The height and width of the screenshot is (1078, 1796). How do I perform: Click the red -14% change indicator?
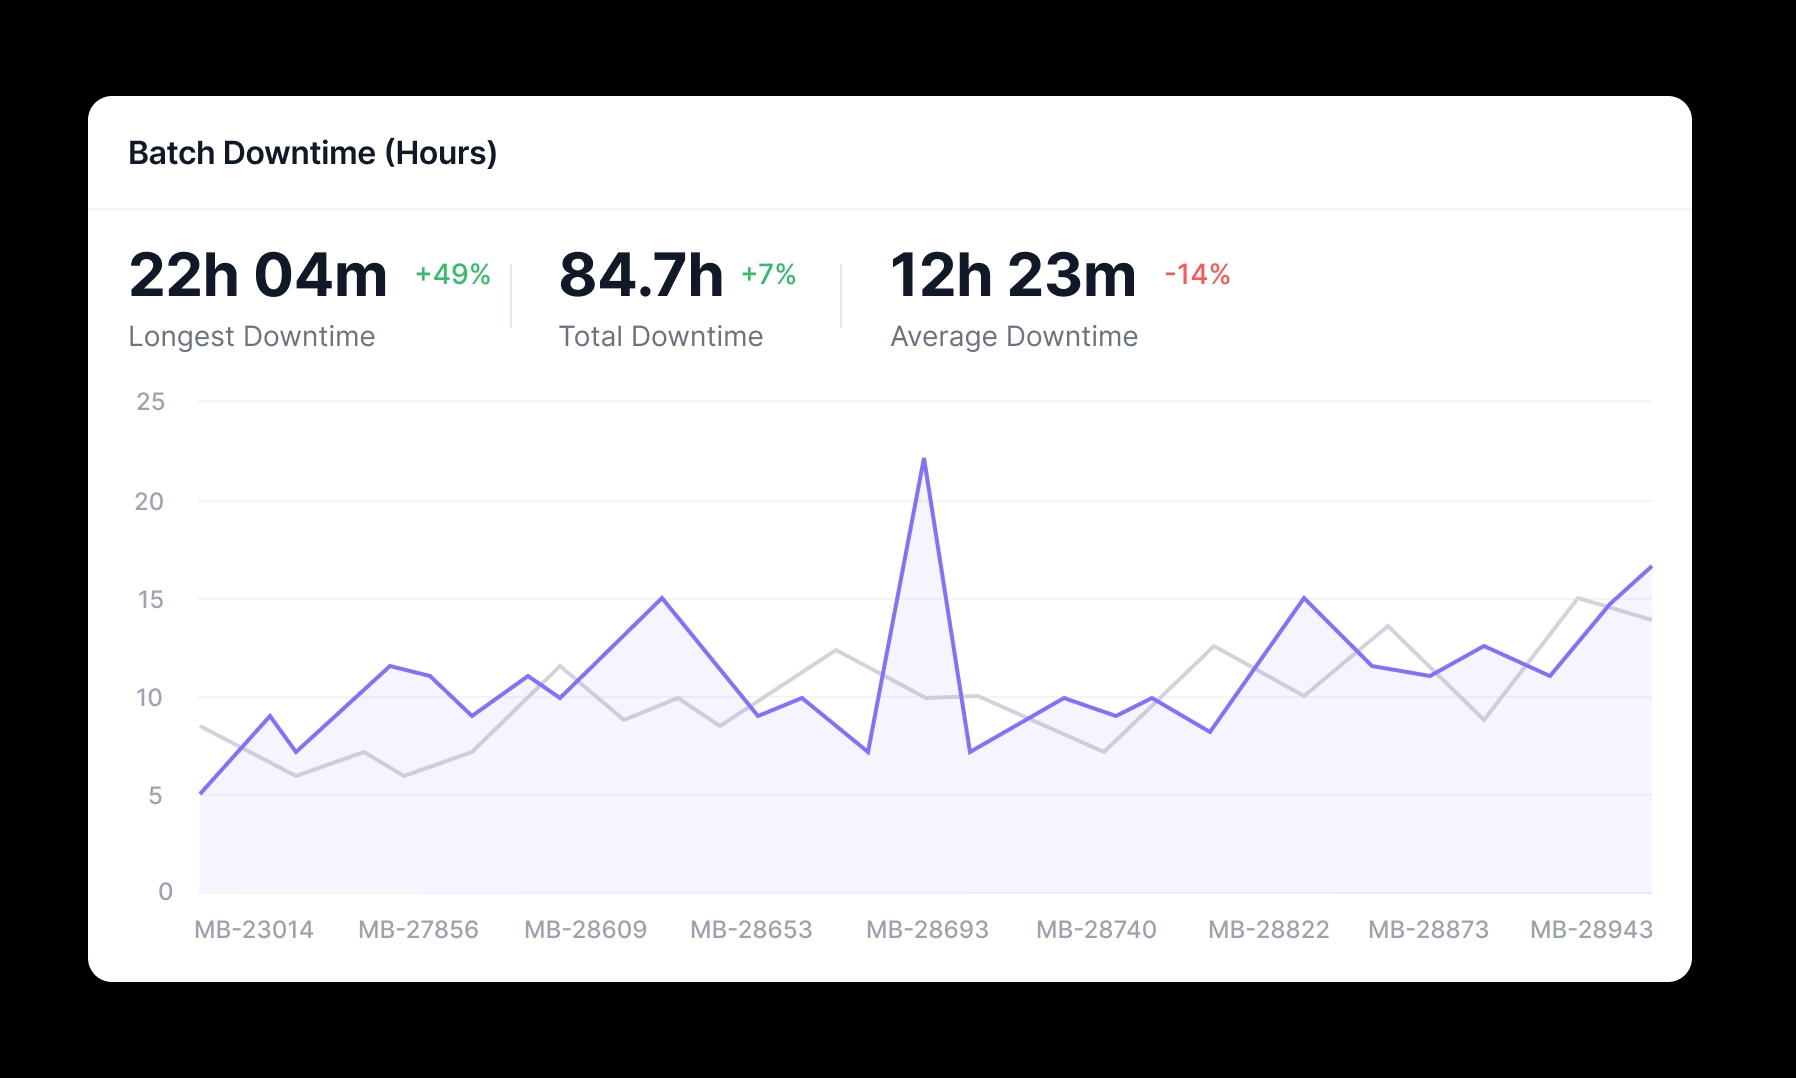1197,274
